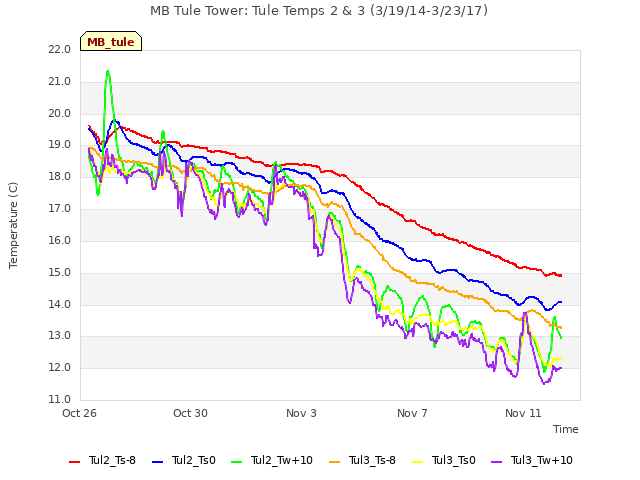Click the end of the blue curve
This screenshot has height=480, width=640.
(x=561, y=302)
